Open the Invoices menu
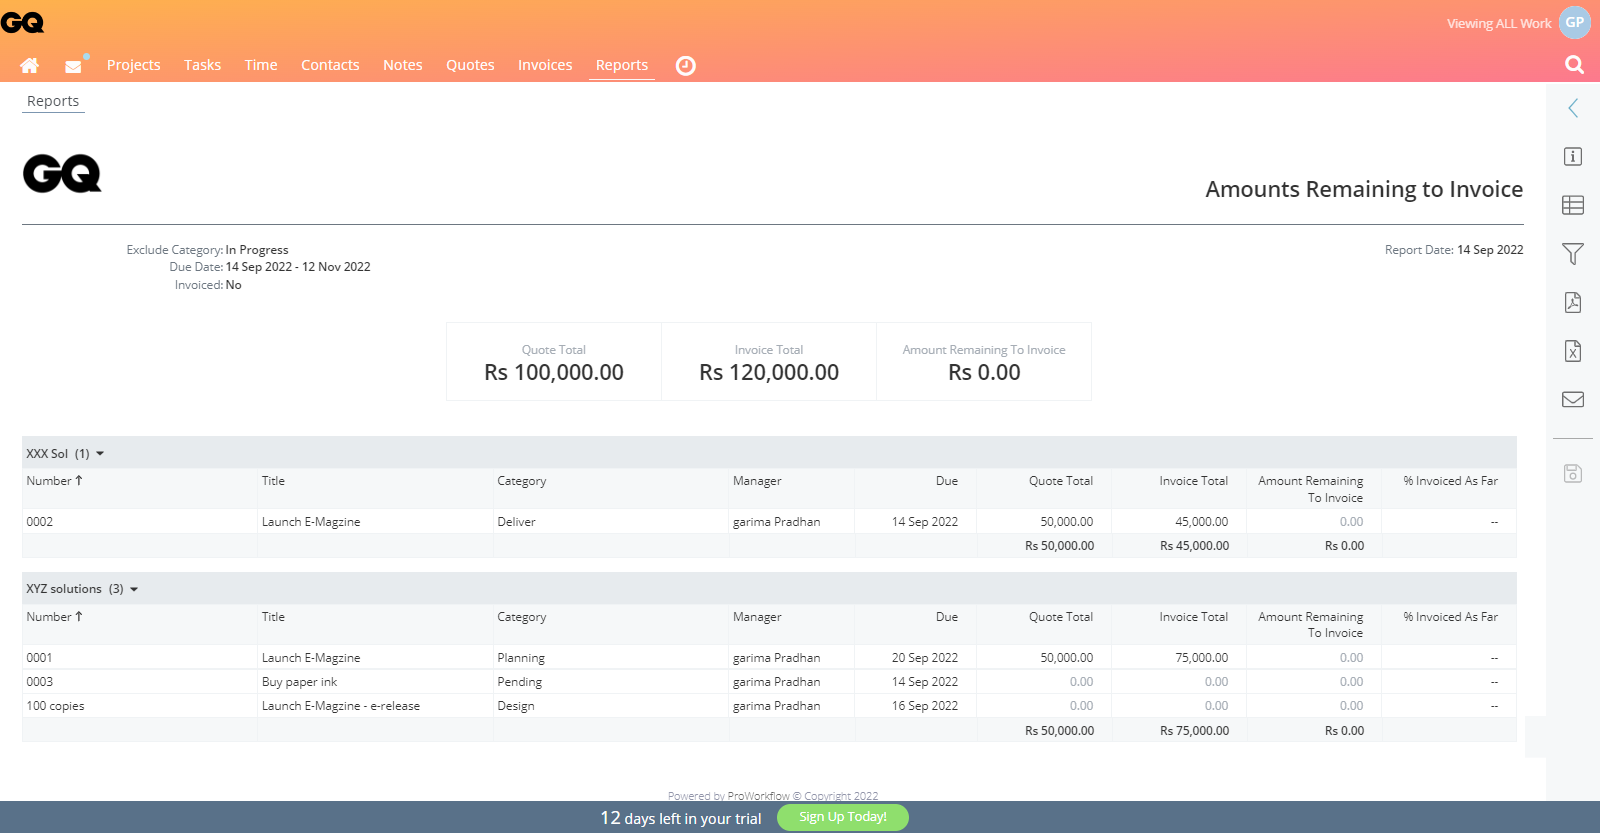The height and width of the screenshot is (833, 1600). pos(545,65)
